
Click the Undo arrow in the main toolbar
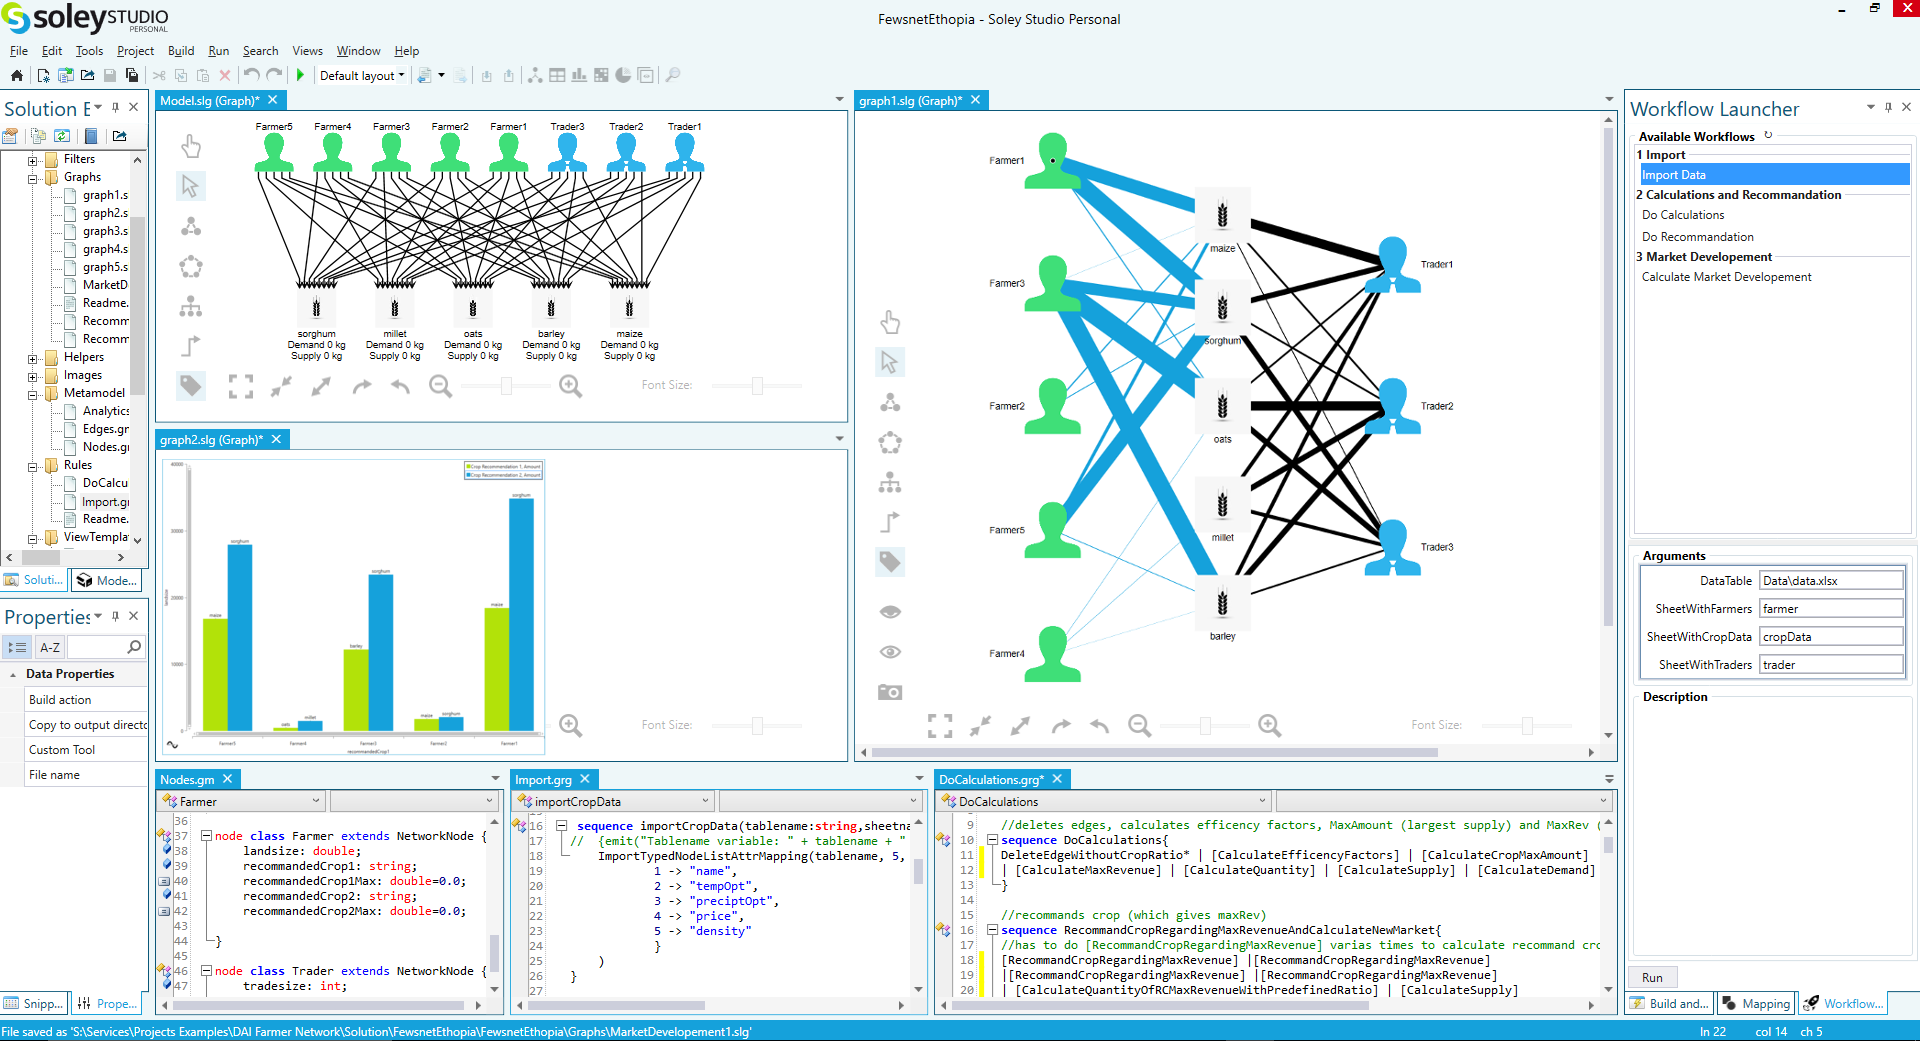point(251,75)
